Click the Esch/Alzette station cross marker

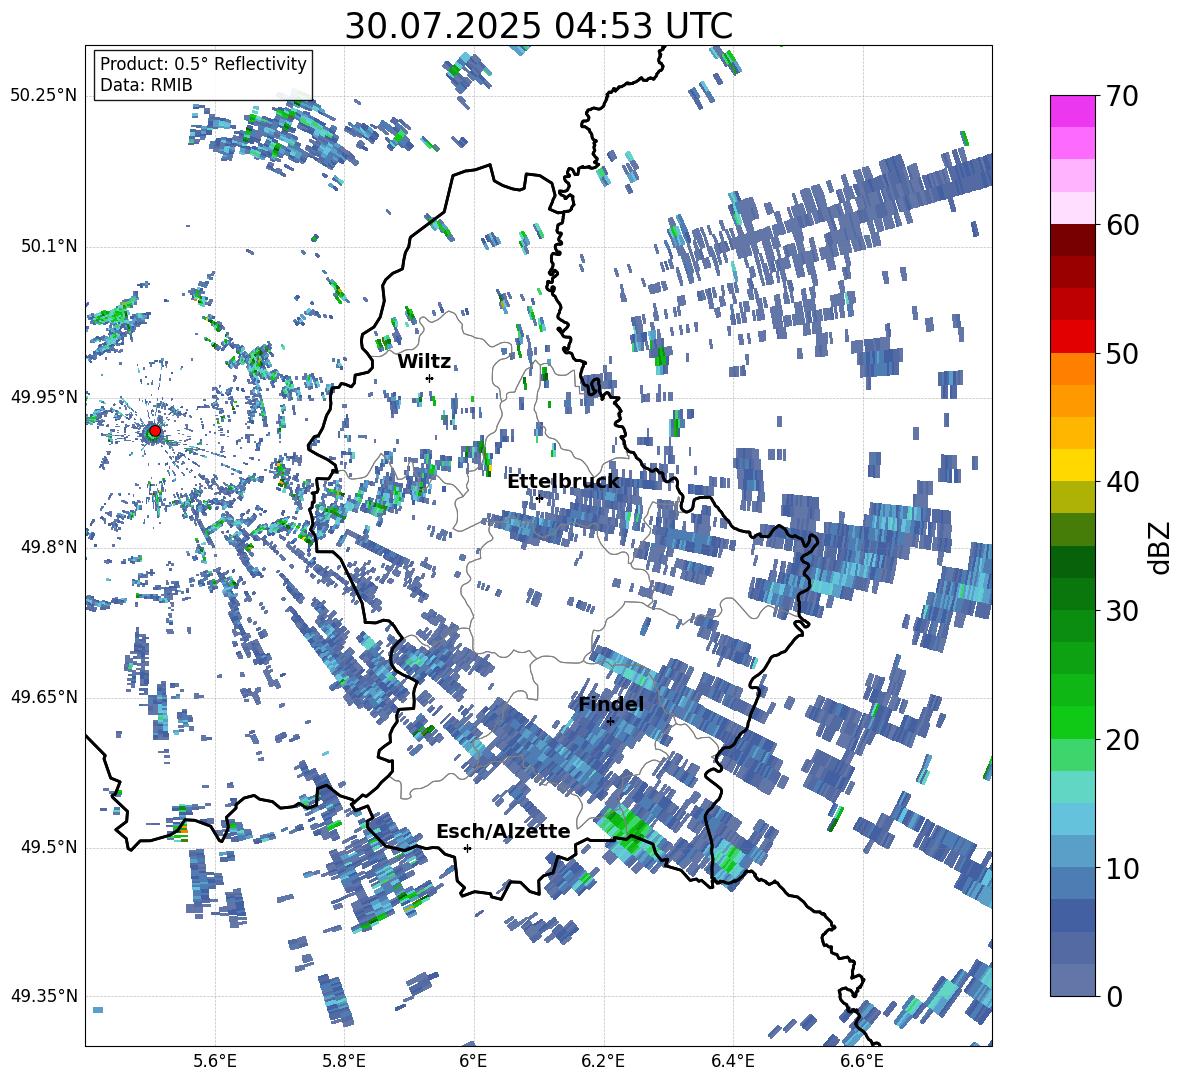[x=467, y=848]
